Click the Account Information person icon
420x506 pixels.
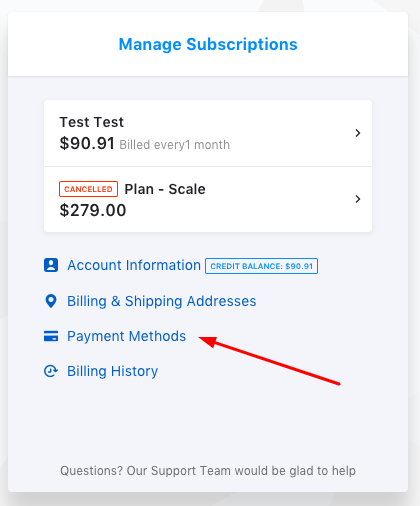coord(51,265)
